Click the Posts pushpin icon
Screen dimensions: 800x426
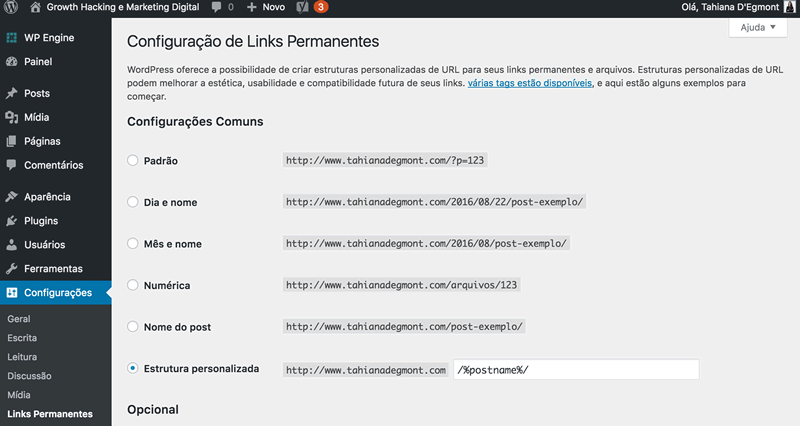click(12, 93)
